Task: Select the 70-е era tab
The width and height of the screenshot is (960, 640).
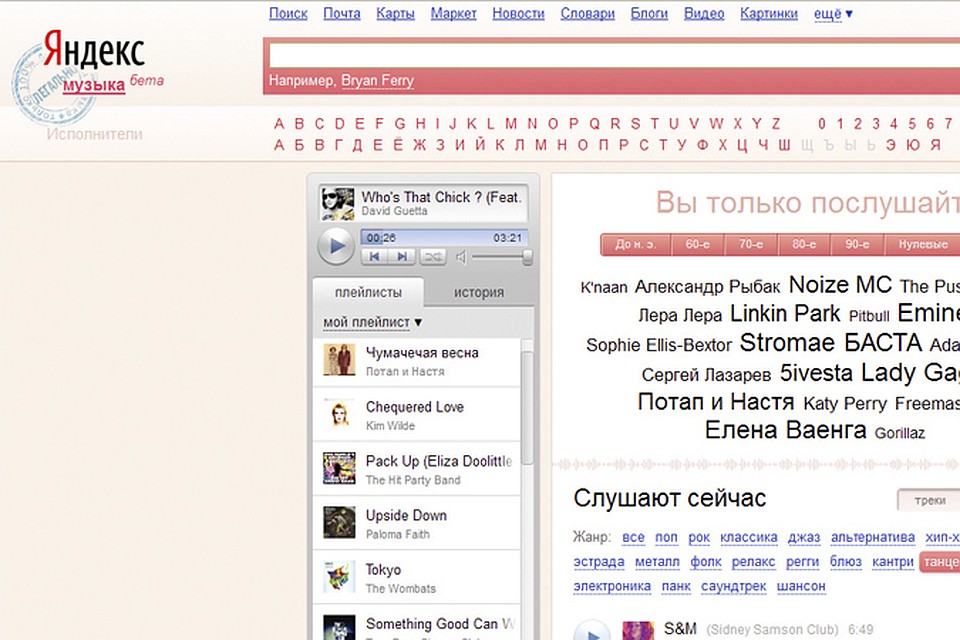Action: [751, 244]
